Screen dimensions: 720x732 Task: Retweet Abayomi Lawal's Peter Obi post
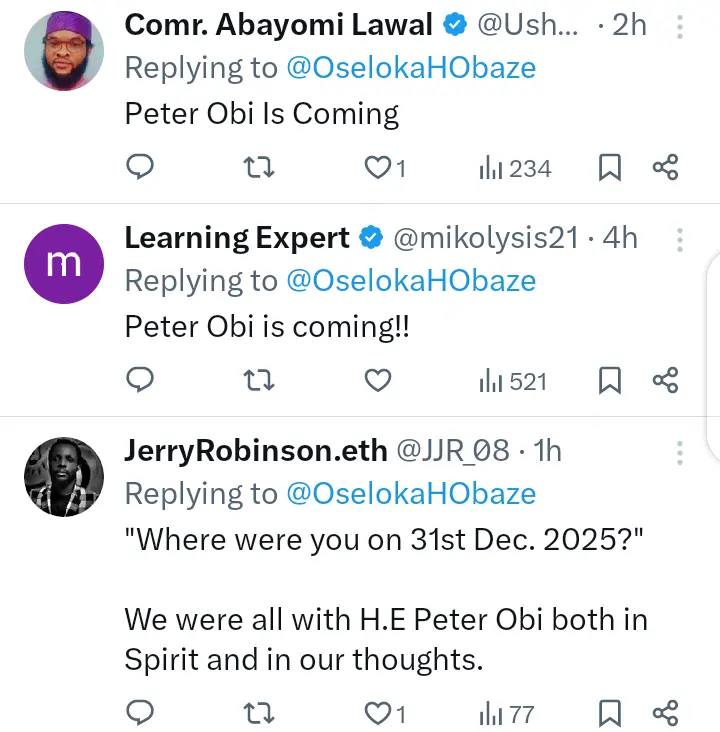tap(259, 167)
